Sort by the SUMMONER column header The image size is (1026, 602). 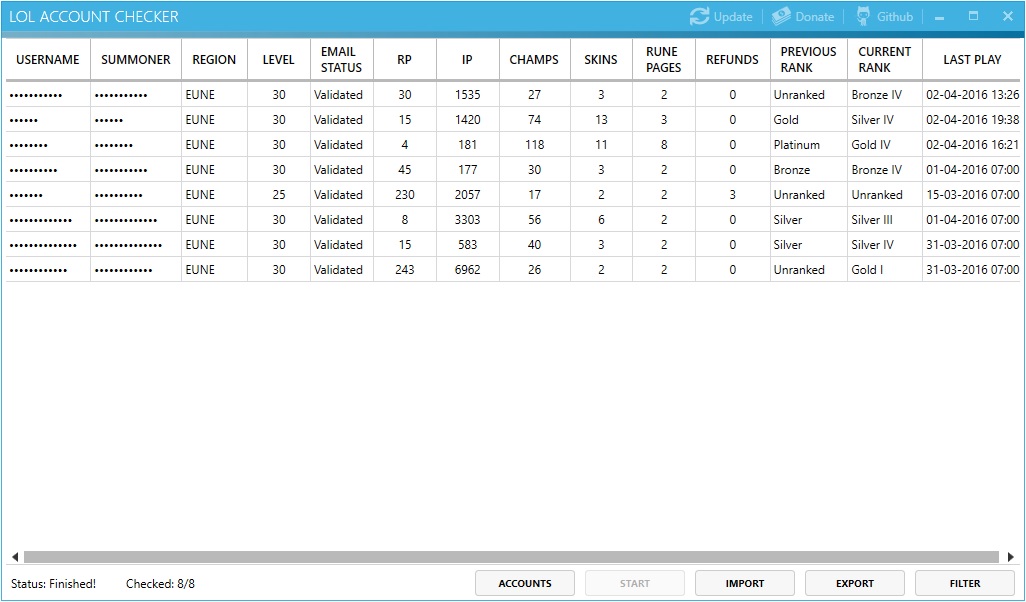(x=135, y=60)
